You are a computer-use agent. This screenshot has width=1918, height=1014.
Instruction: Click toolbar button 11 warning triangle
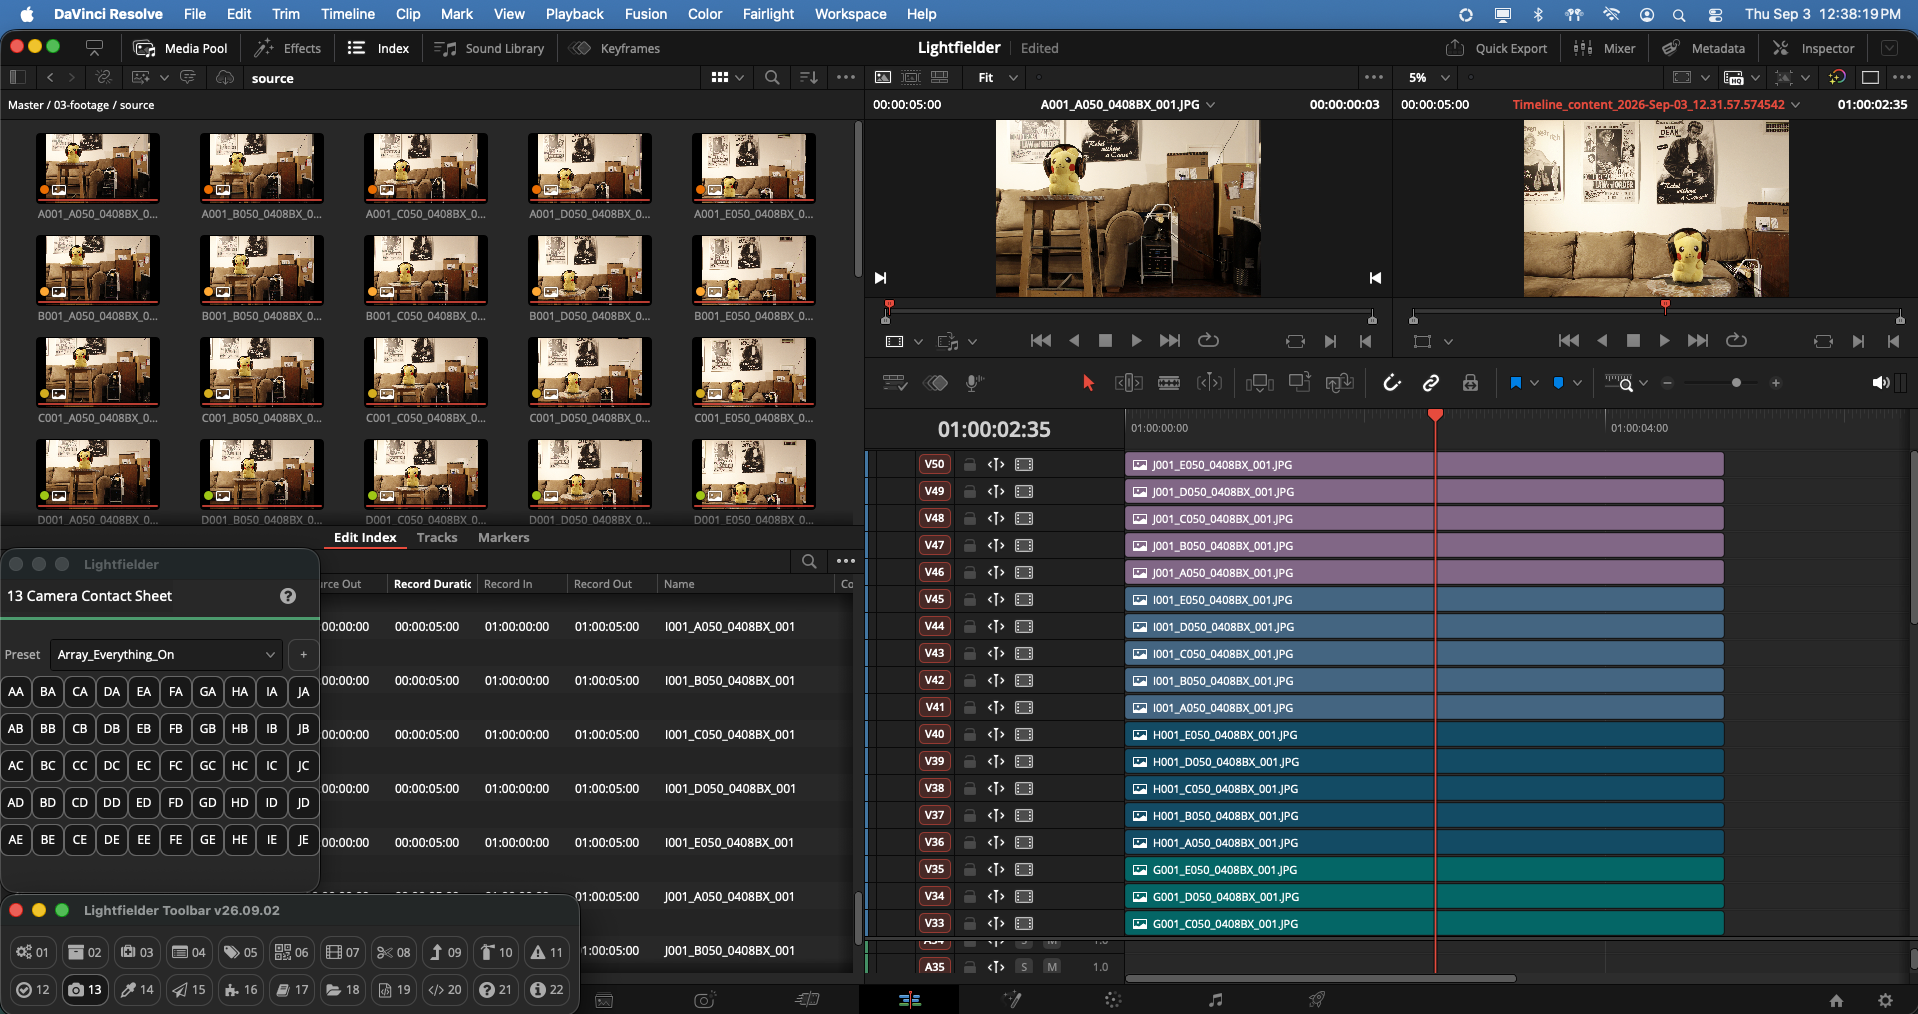pos(547,952)
